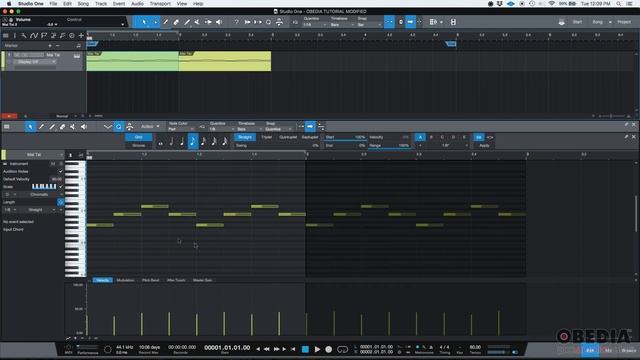Image resolution: width=640 pixels, height=360 pixels.
Task: Open macOS Spotlight search icon
Action: tap(619, 4)
